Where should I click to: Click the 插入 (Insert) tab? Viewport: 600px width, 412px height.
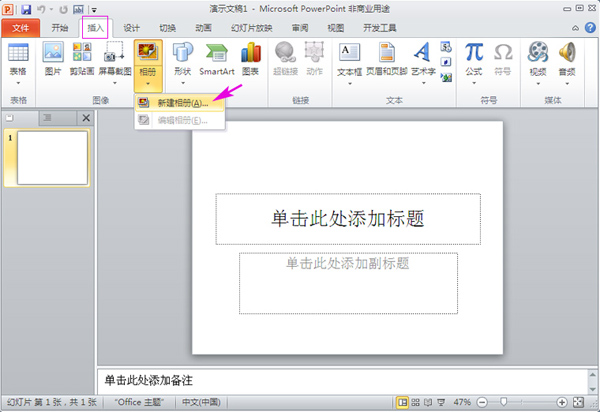pyautogui.click(x=95, y=28)
